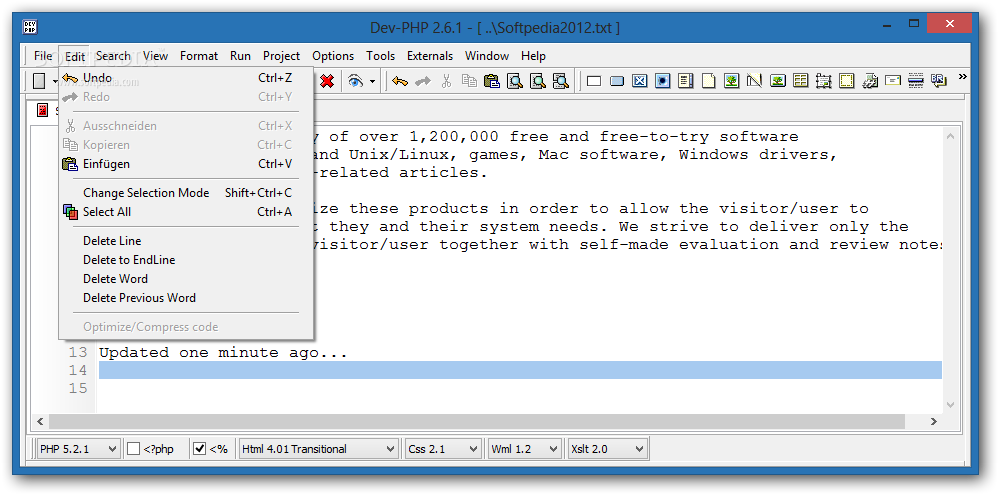Place cursor in highlighted line 14
This screenshot has height=495, width=999.
[520, 370]
